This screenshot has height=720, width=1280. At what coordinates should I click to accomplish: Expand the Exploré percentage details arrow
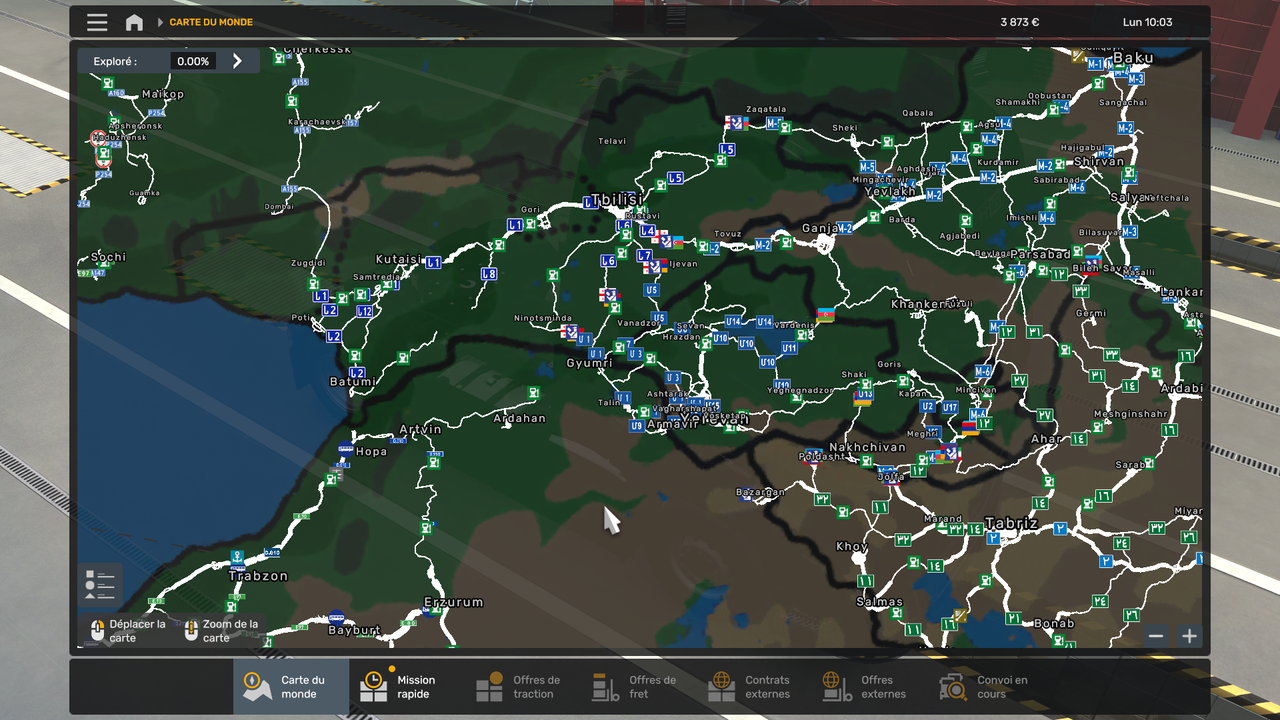click(237, 61)
